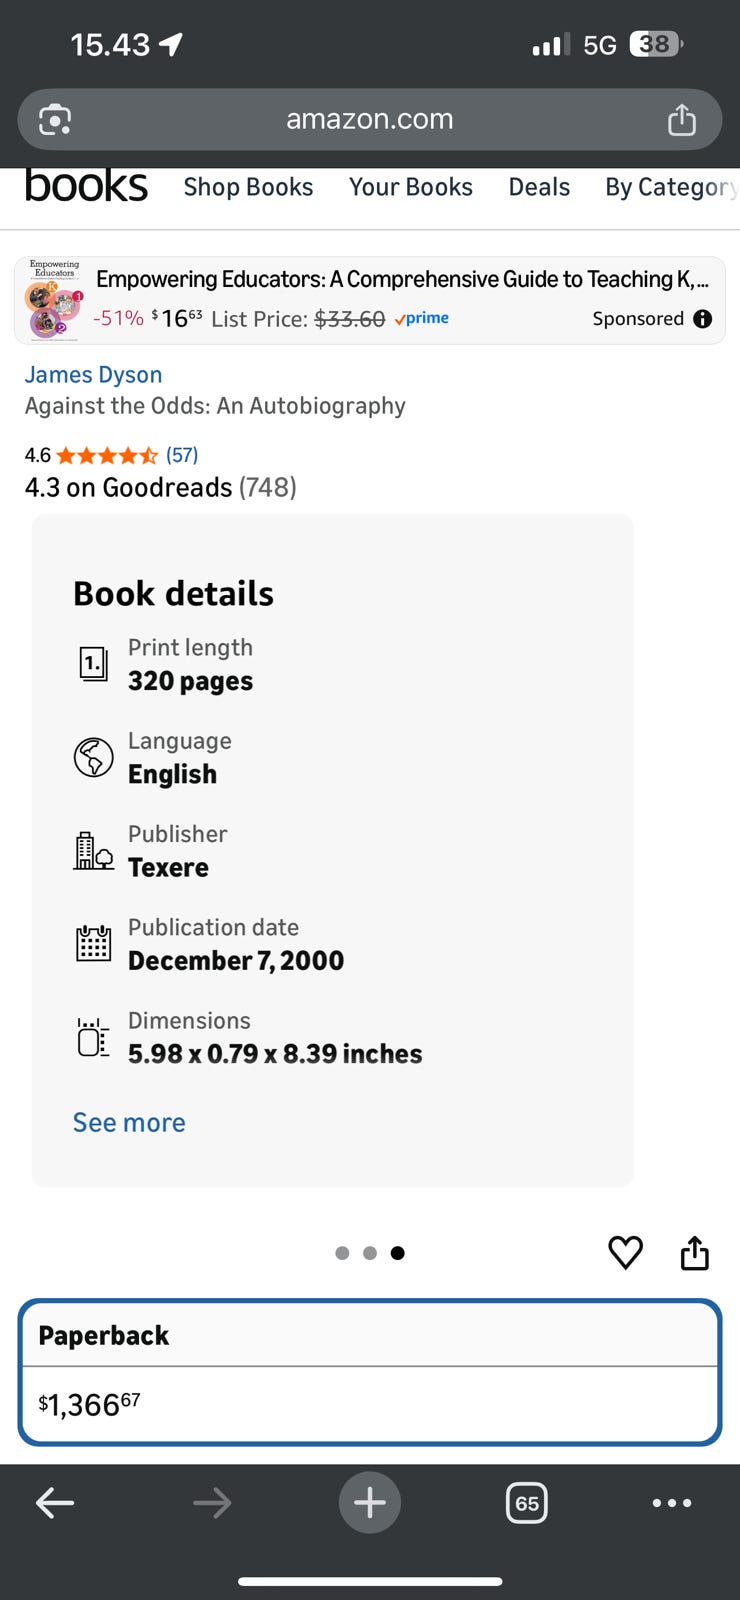
Task: Open the By Category menu
Action: 670,187
